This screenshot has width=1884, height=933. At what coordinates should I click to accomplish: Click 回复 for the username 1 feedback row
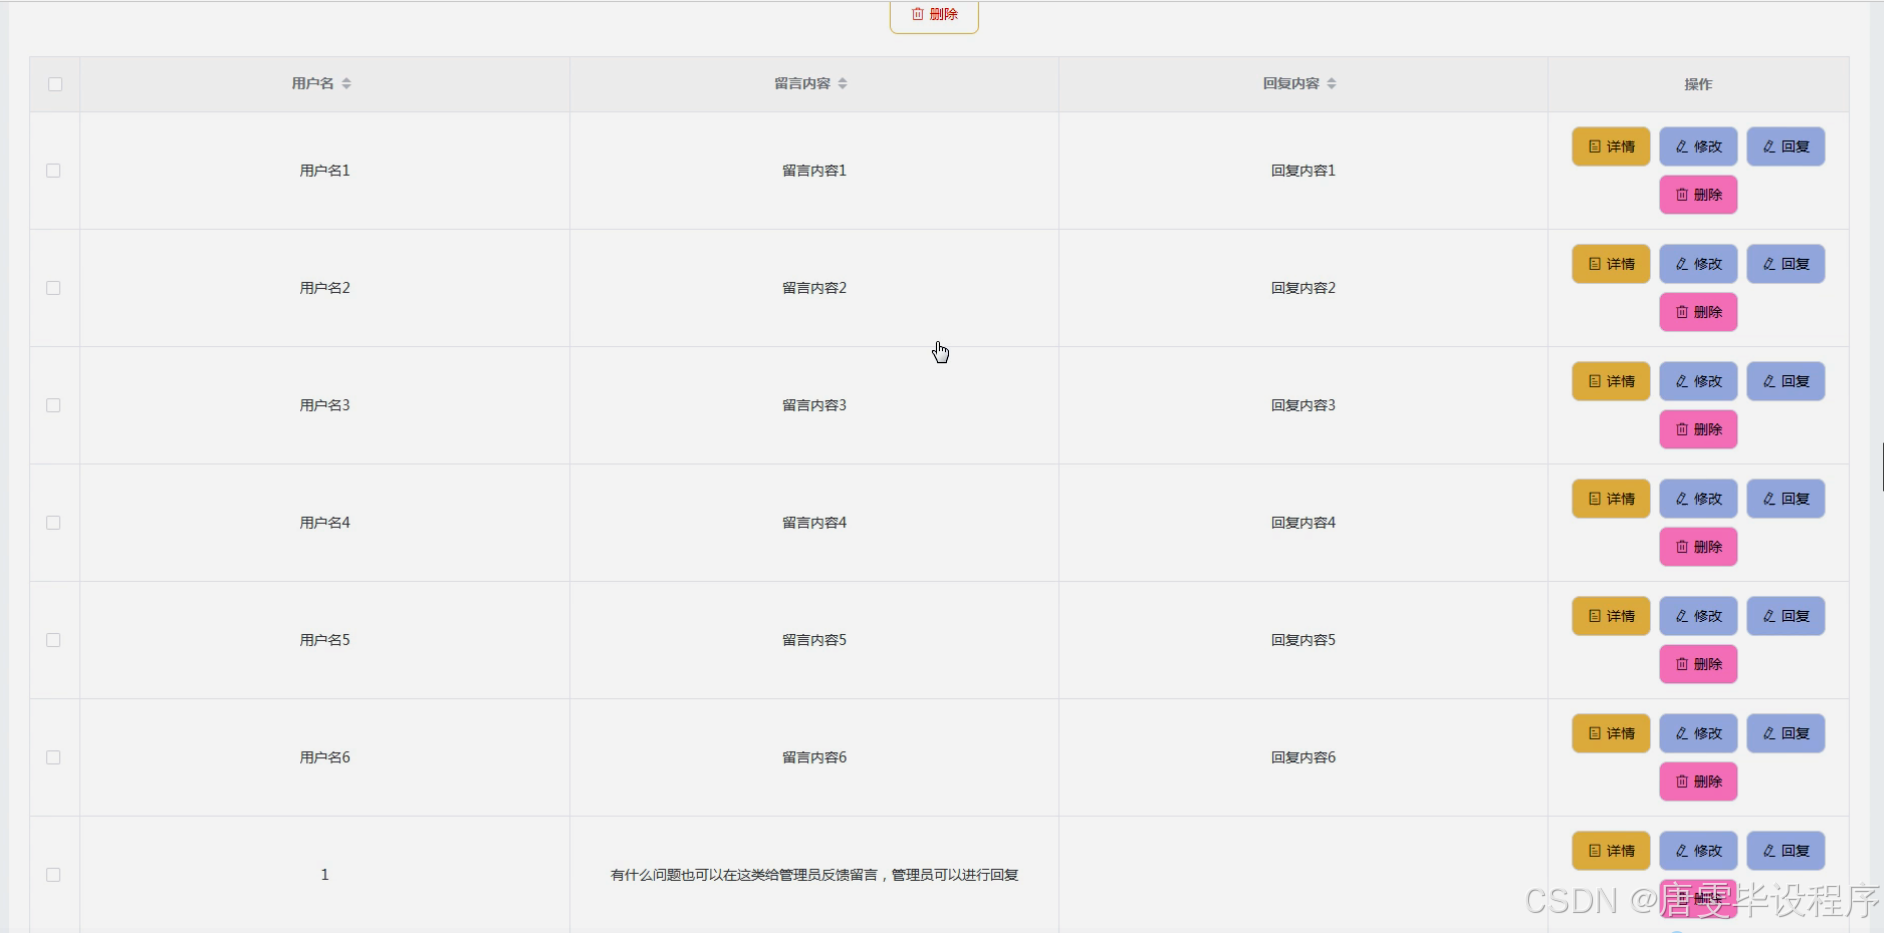pyautogui.click(x=1786, y=851)
